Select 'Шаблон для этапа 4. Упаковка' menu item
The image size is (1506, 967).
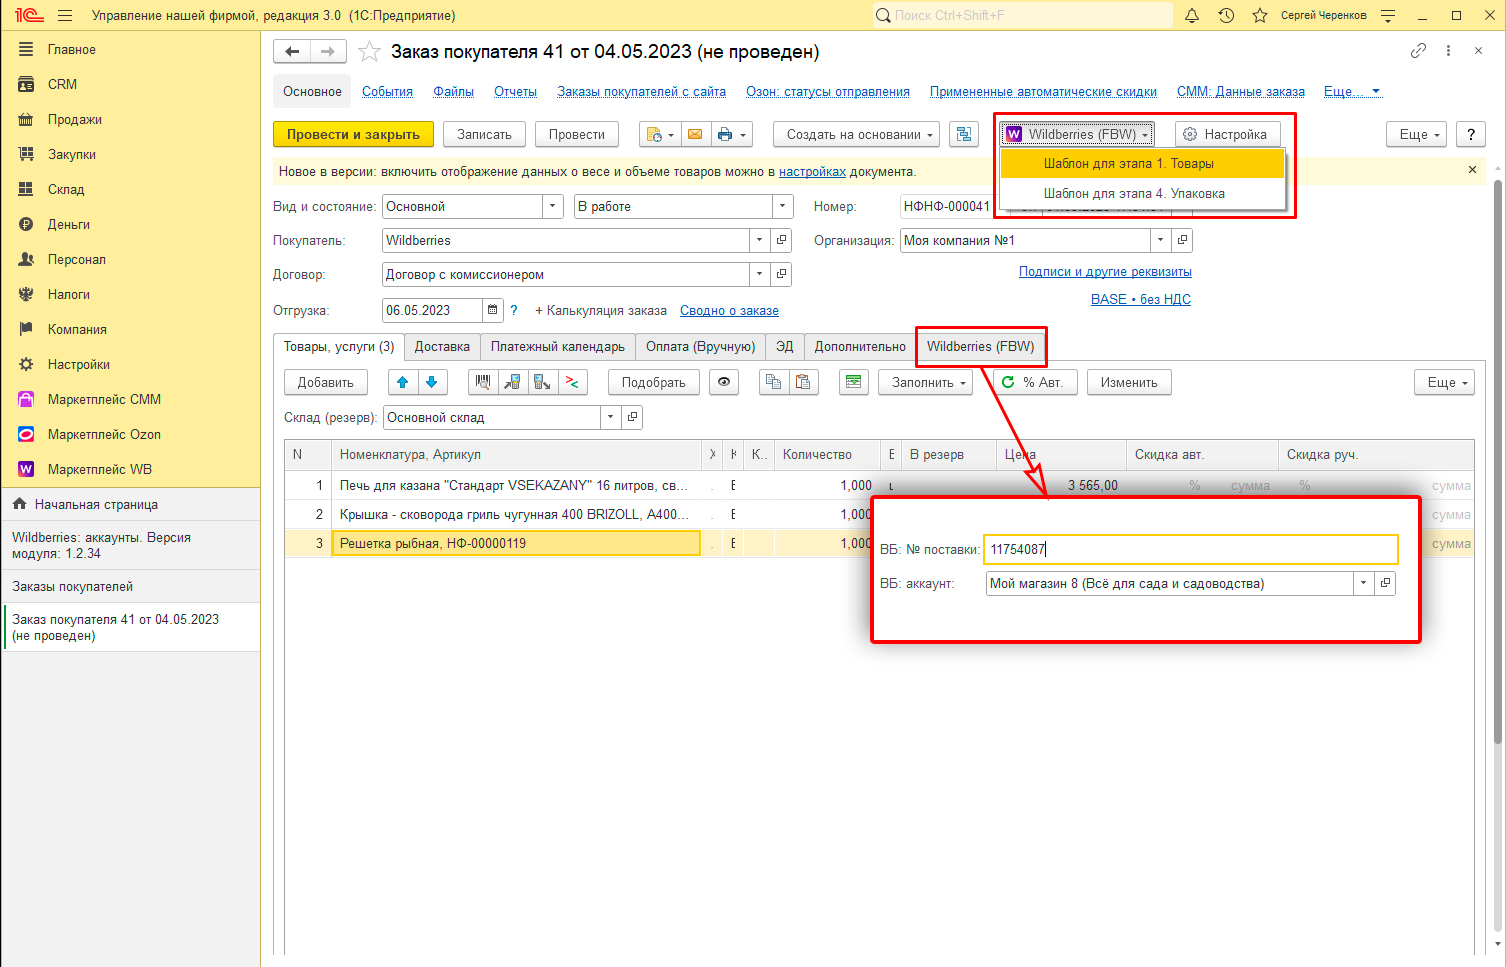pyautogui.click(x=1134, y=194)
